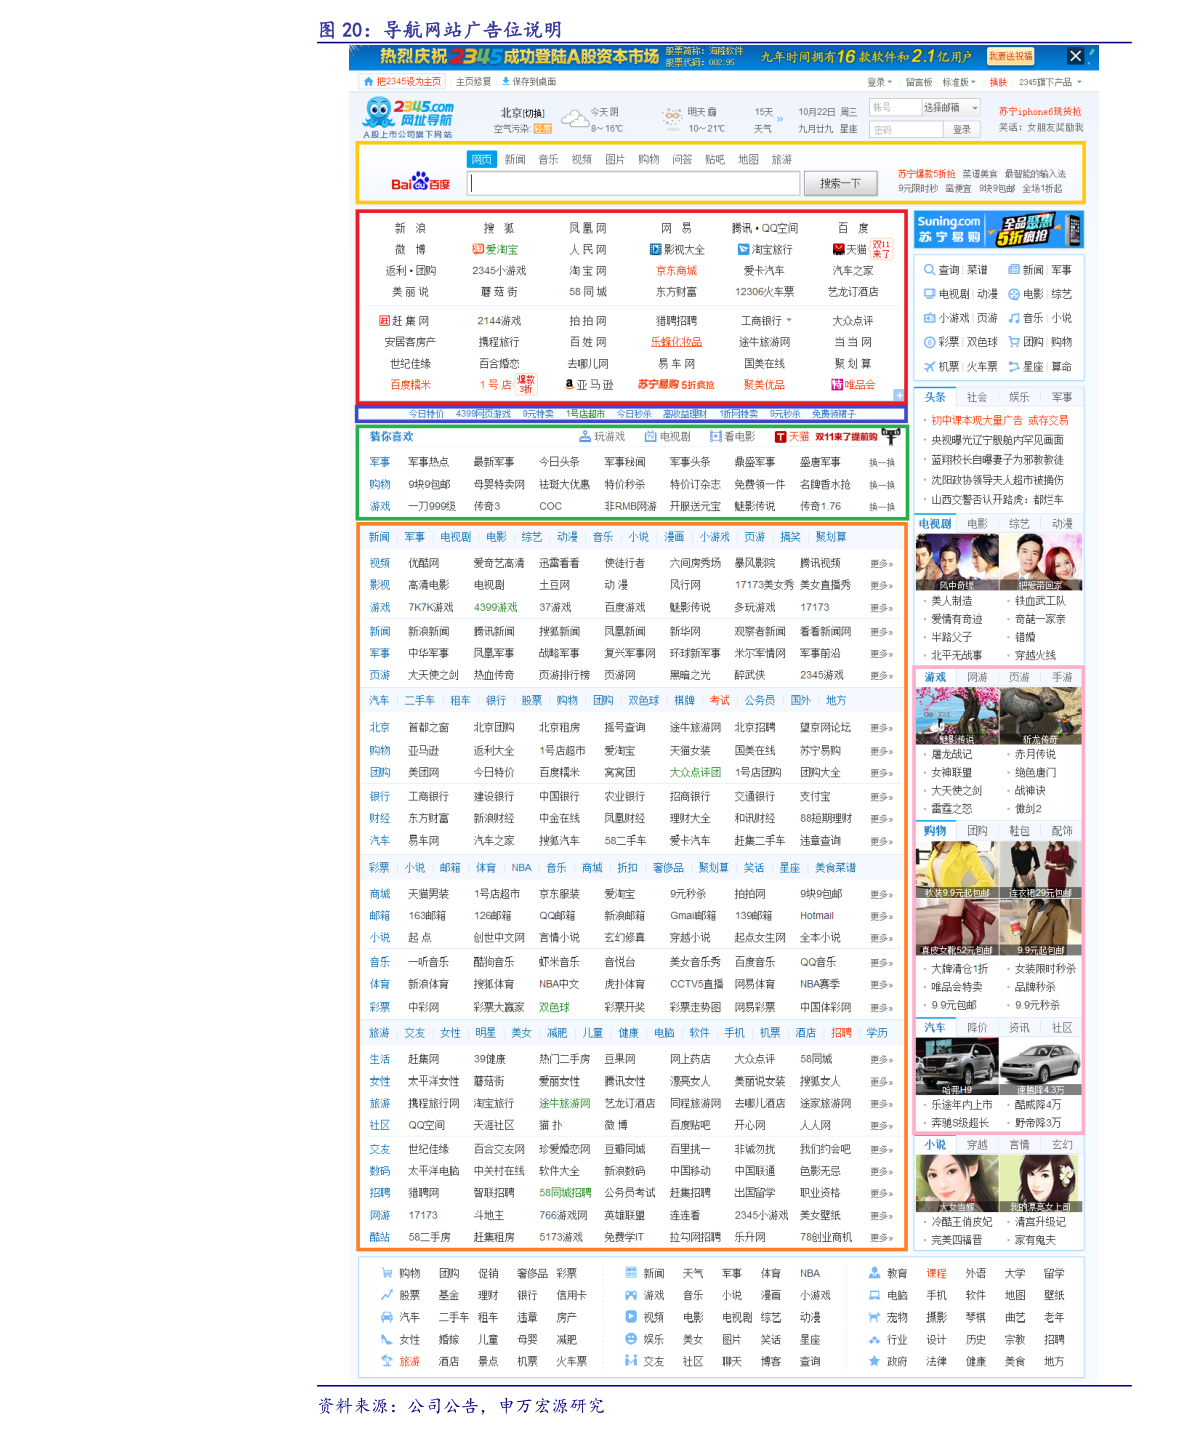Click the airplane icon next to 机票 | 火车票
Image resolution: width=1191 pixels, height=1435 pixels.
929,366
